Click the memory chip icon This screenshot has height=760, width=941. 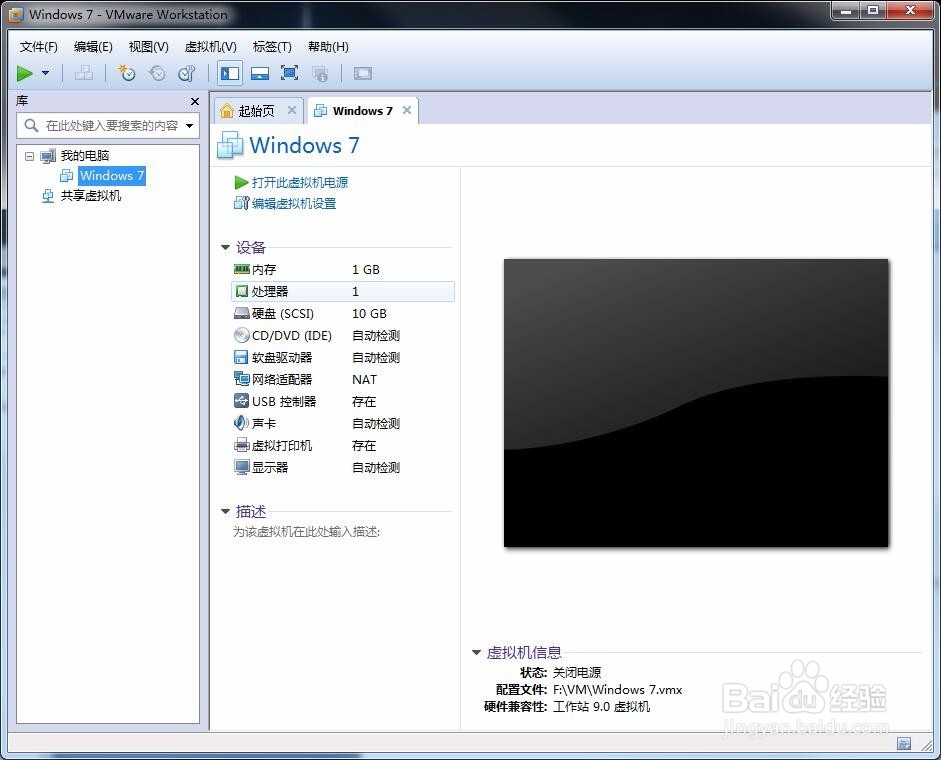tap(241, 269)
